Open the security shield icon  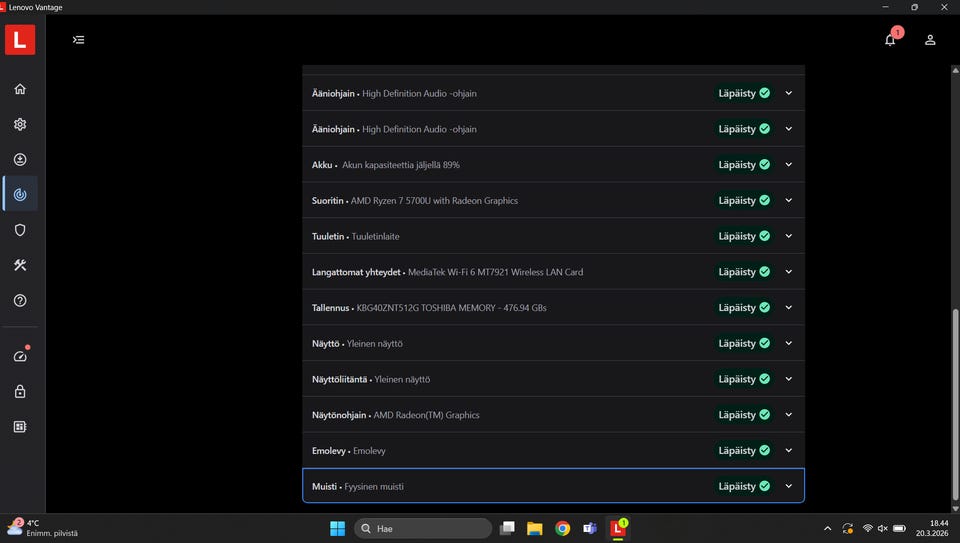[x=20, y=230]
